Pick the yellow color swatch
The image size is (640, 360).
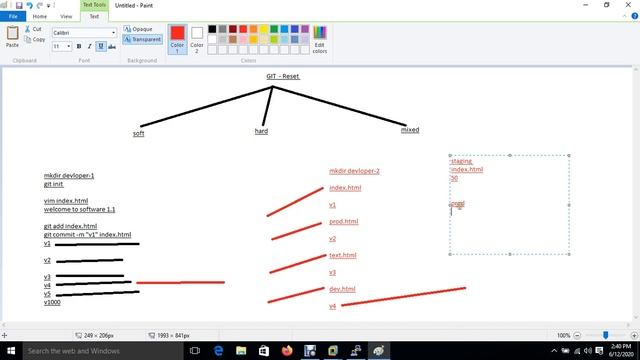(x=264, y=29)
